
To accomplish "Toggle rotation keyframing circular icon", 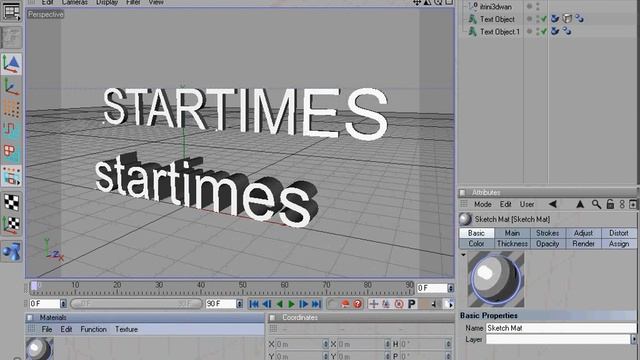I will [x=399, y=304].
